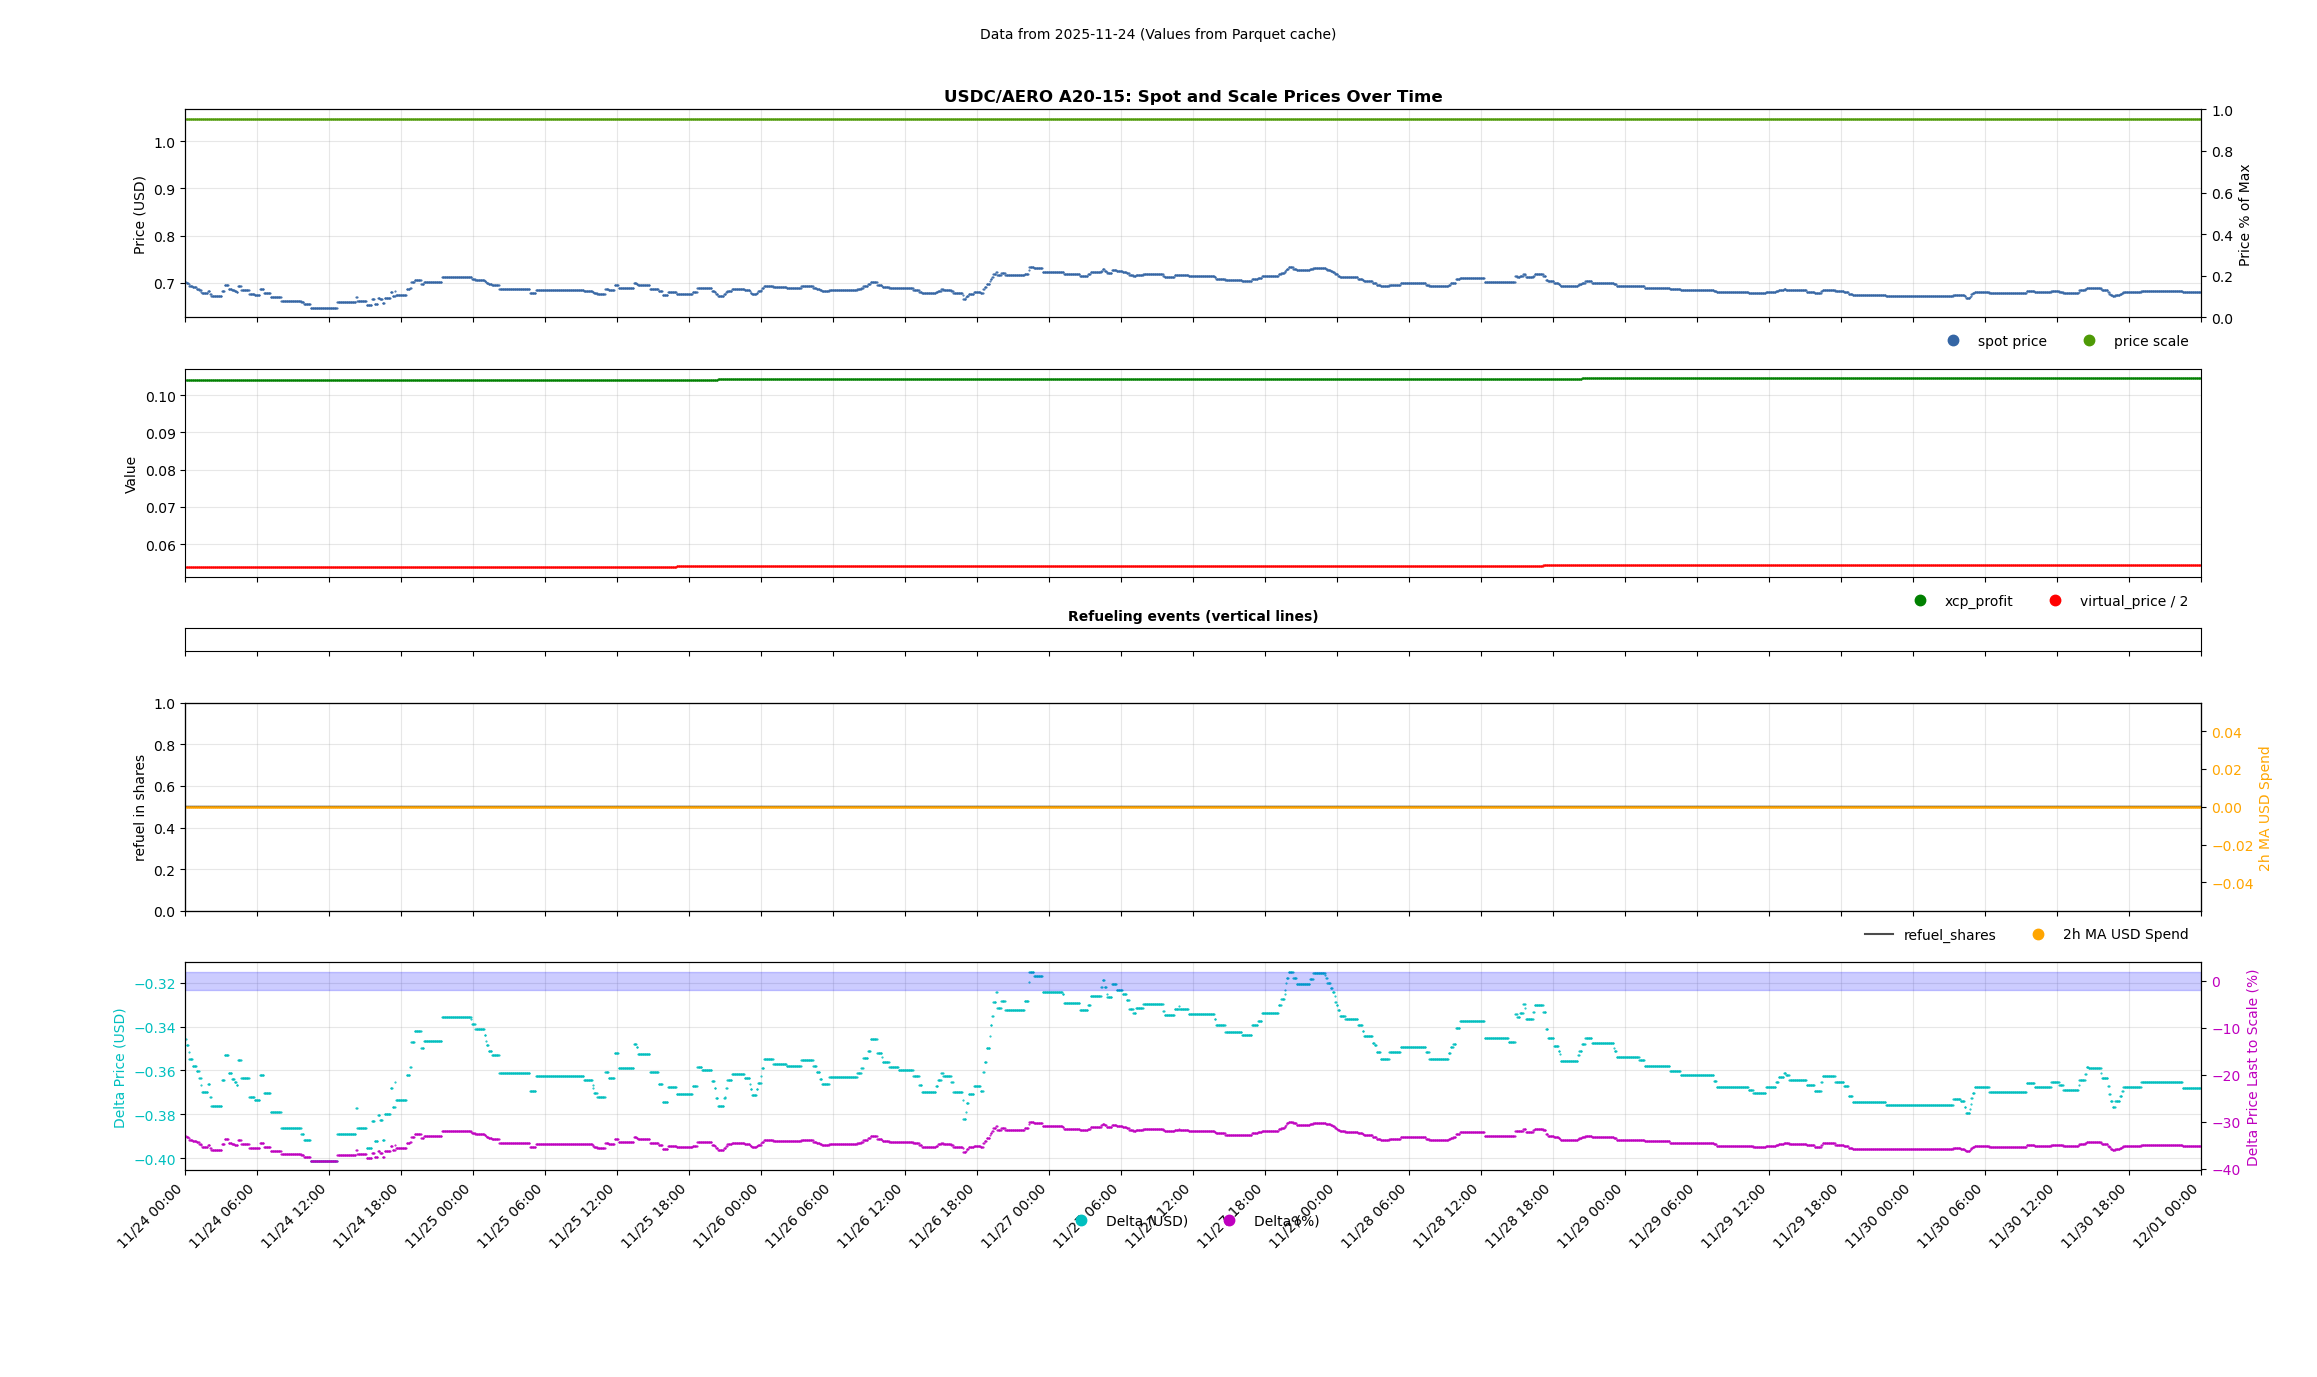
Task: Click the magenta Delta (%) legend marker
Action: pos(1229,1221)
